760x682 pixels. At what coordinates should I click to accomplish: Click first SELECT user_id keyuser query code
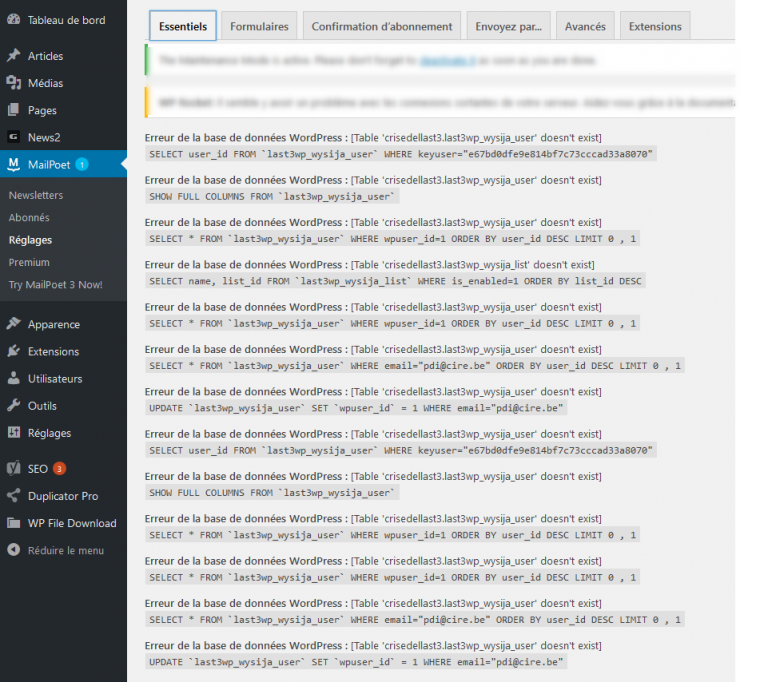click(401, 154)
